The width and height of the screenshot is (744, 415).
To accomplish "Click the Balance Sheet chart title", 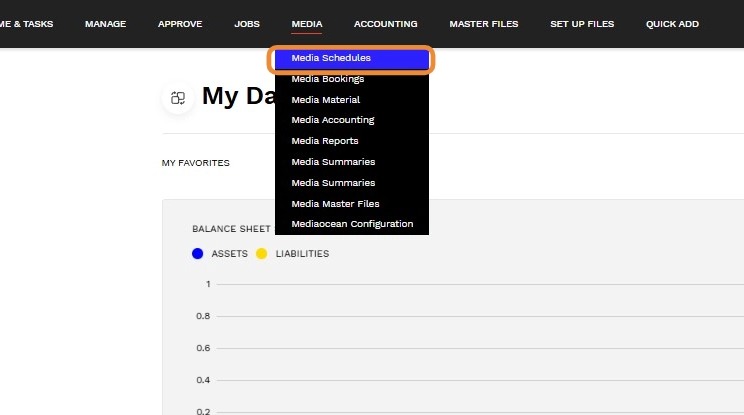I will point(231,229).
